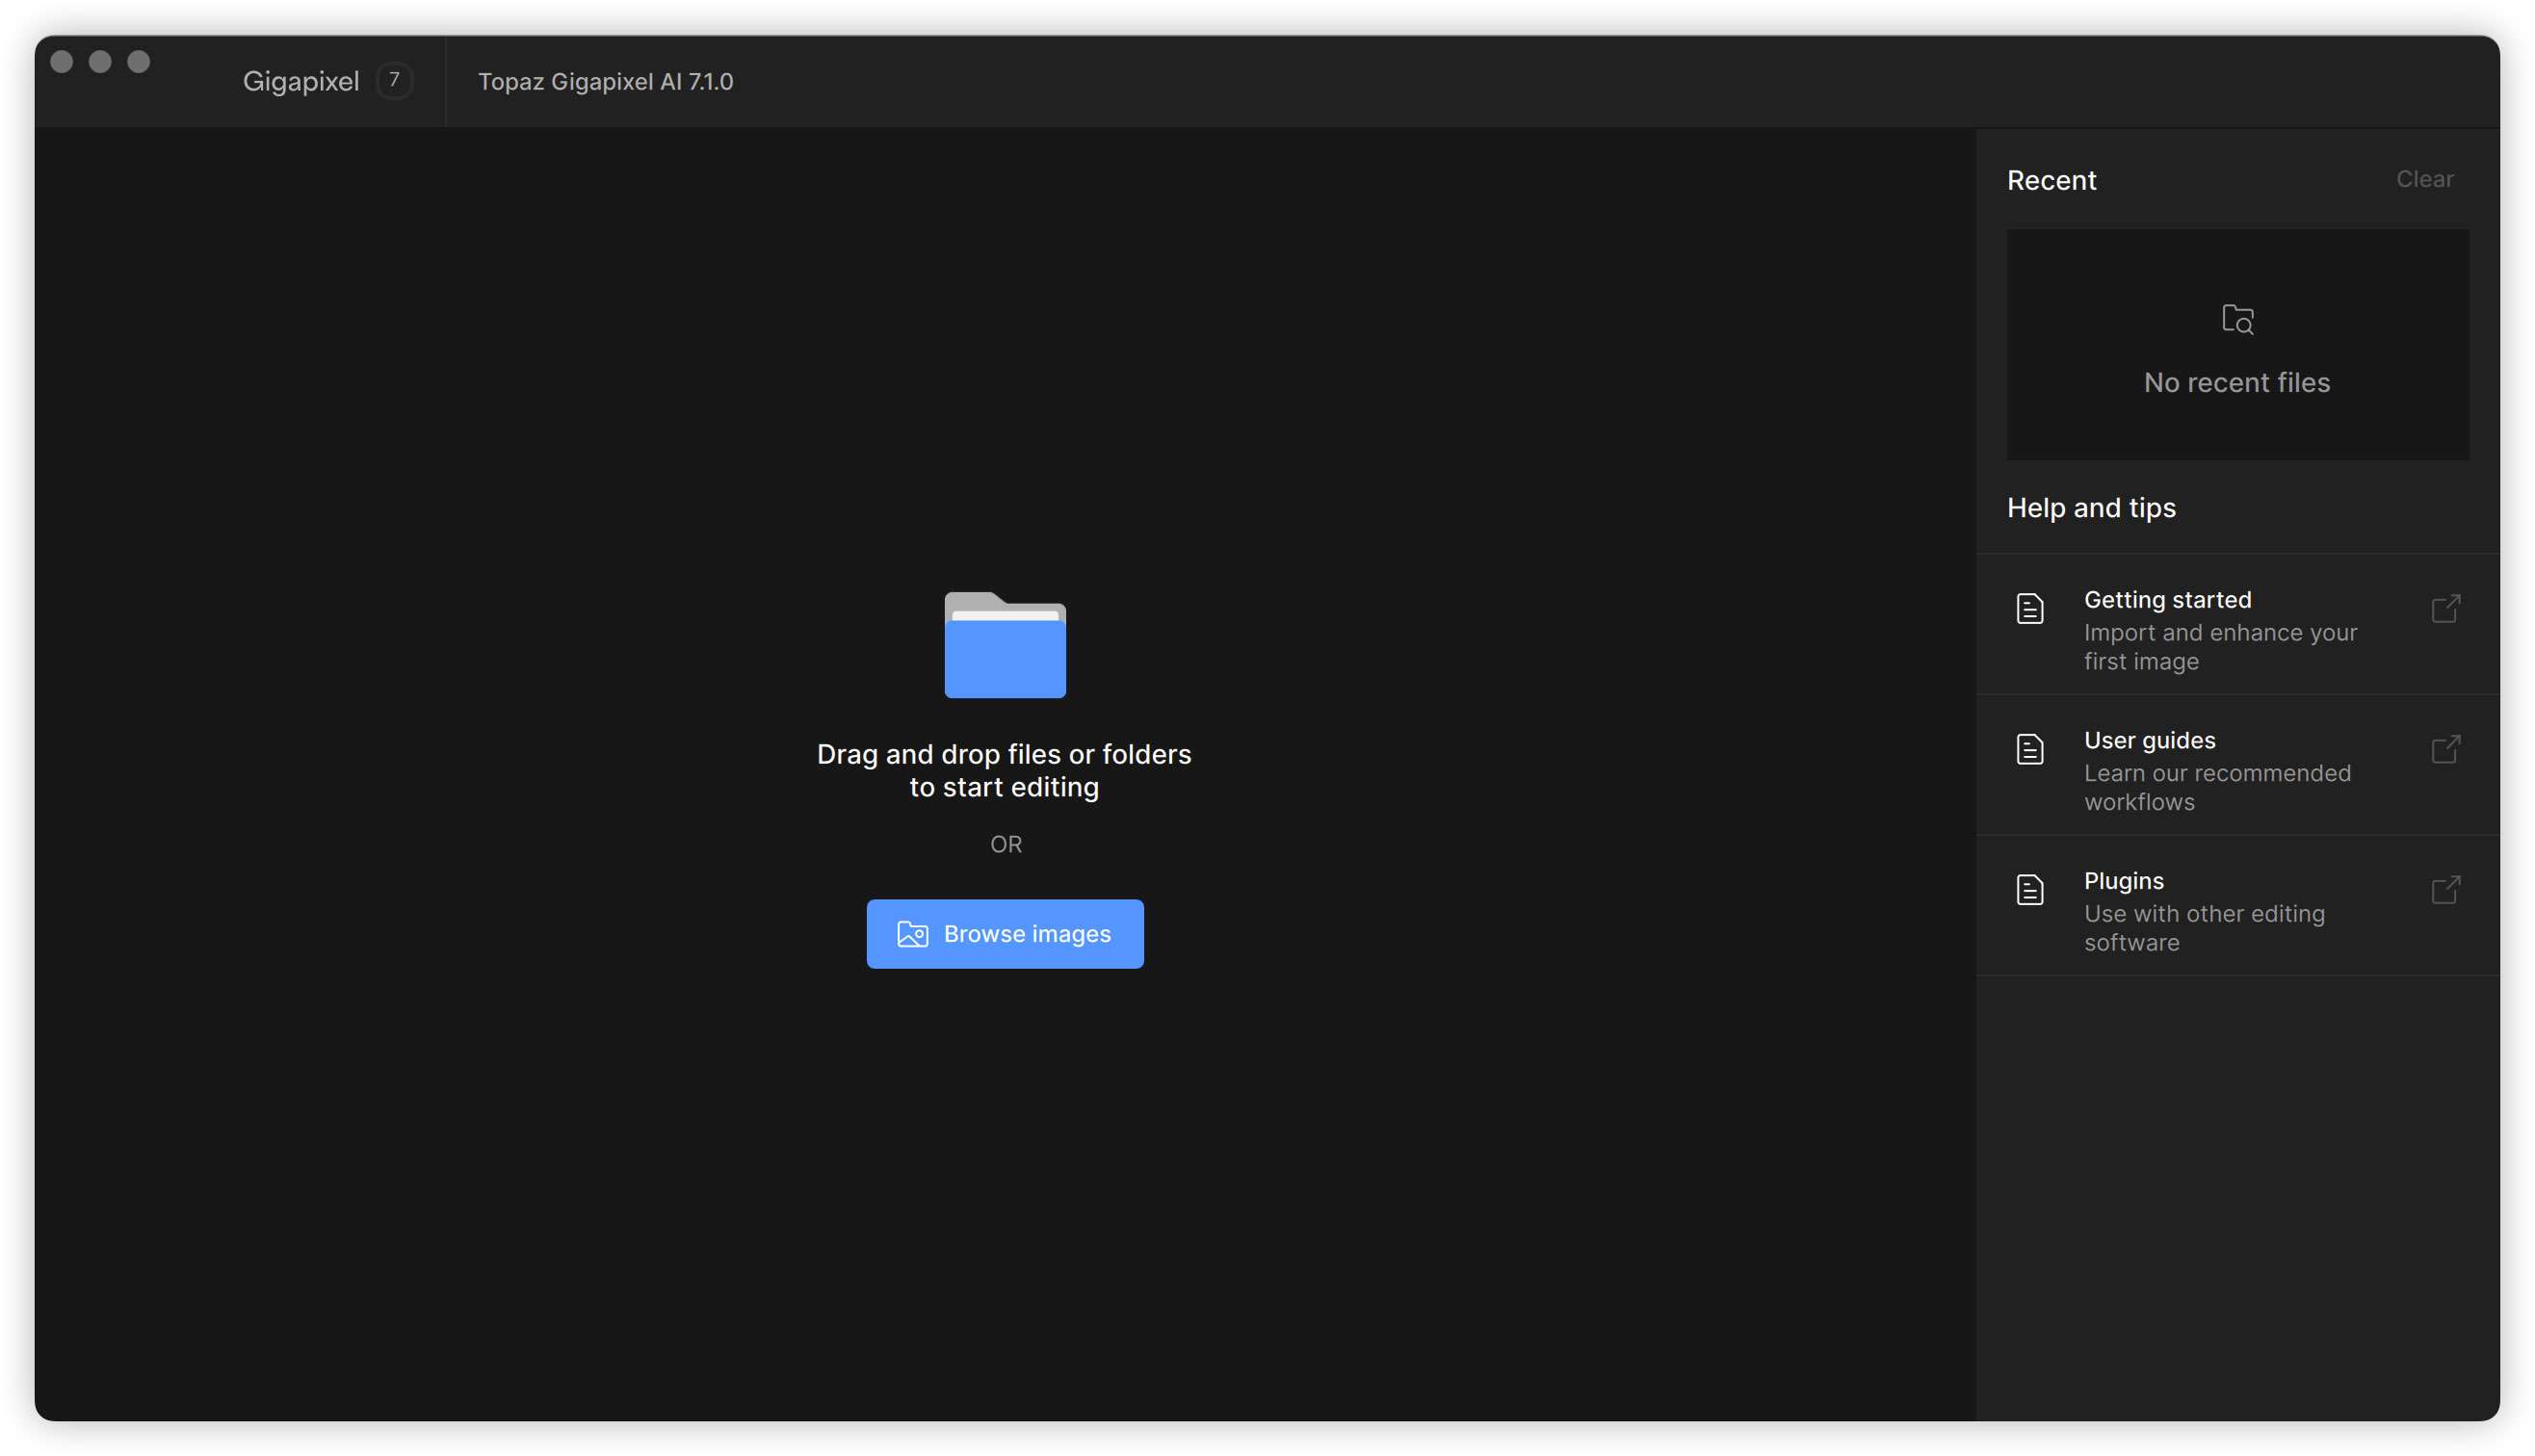Screen dimensions: 2535x1456
Task: Click the User guides document icon
Action: (x=2029, y=749)
